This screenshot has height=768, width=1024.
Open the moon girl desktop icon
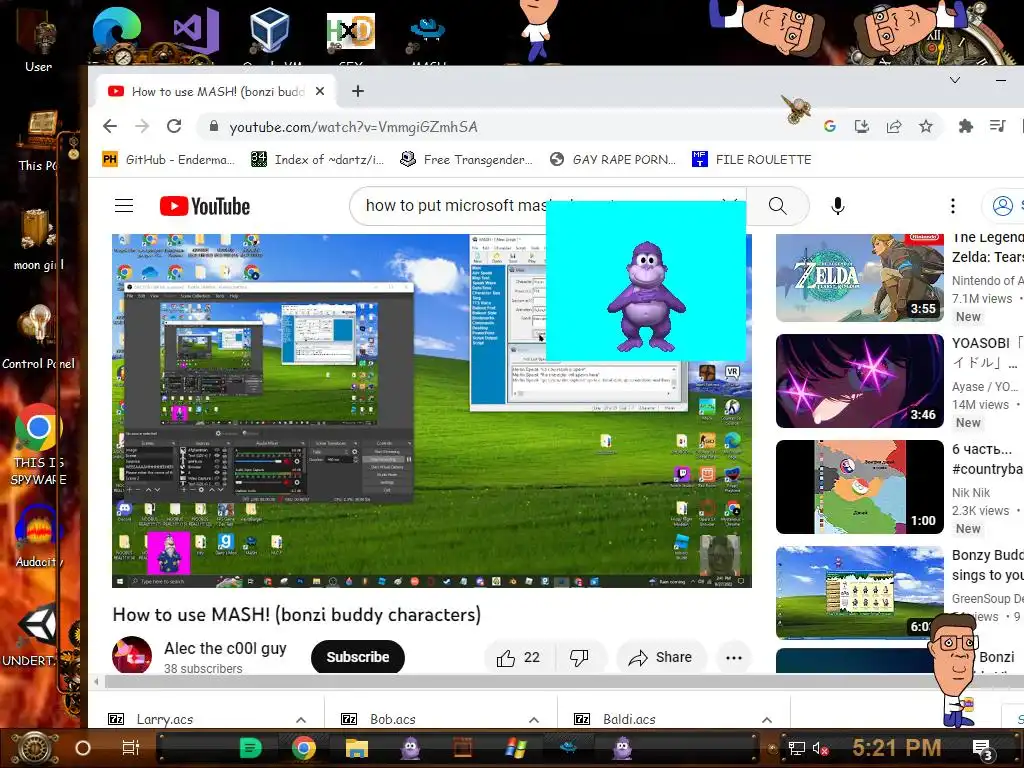coord(39,239)
